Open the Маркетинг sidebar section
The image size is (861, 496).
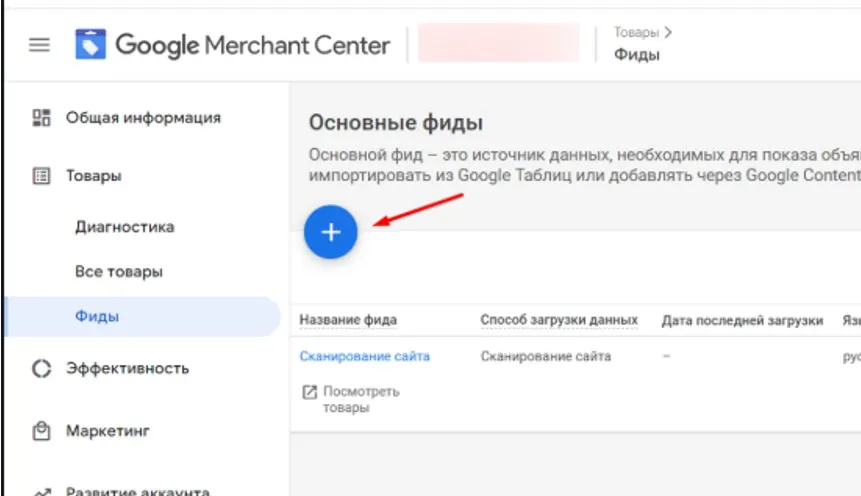click(108, 431)
